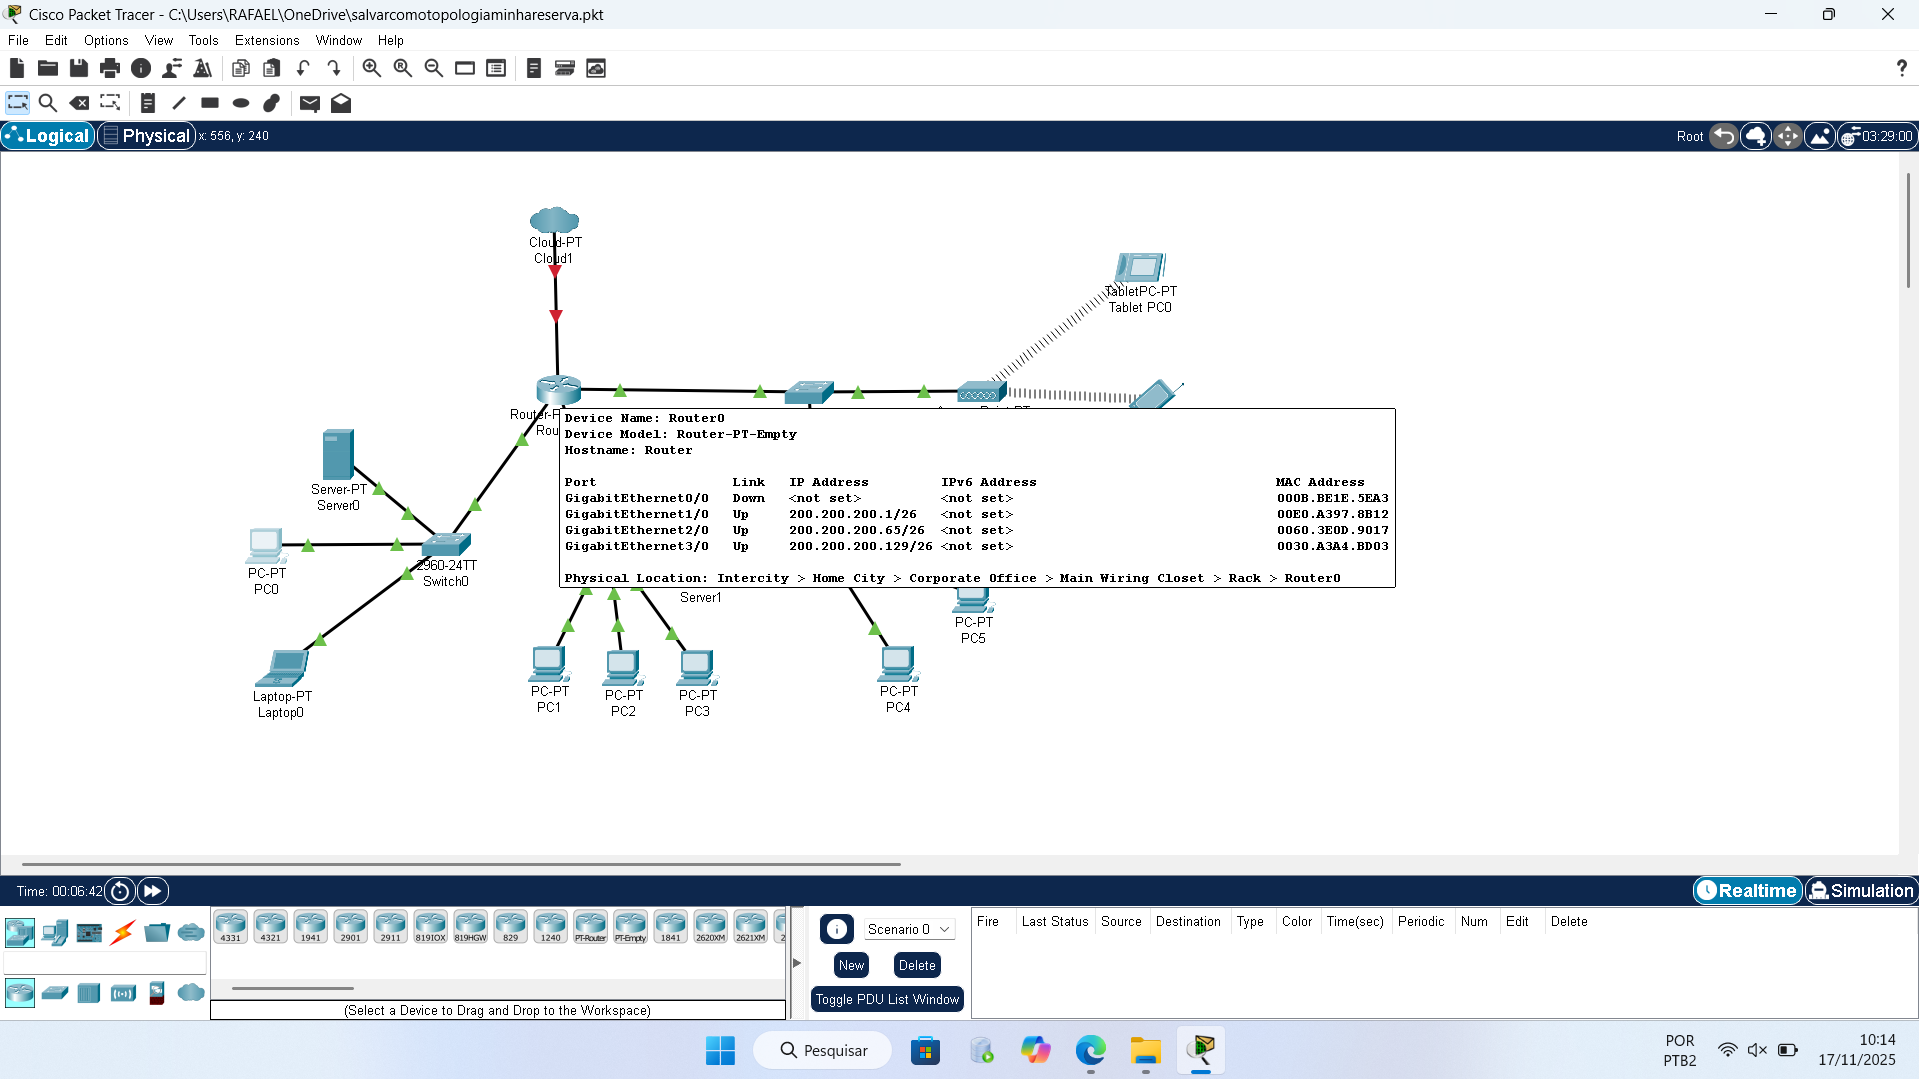Select End Devices category icon
The width and height of the screenshot is (1919, 1079).
[55, 933]
